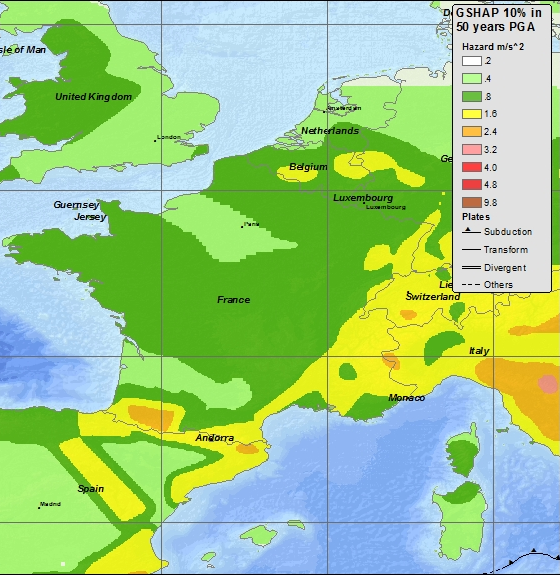
Task: Click the orange 2.4 hazard swatch
Action: pyautogui.click(x=472, y=132)
